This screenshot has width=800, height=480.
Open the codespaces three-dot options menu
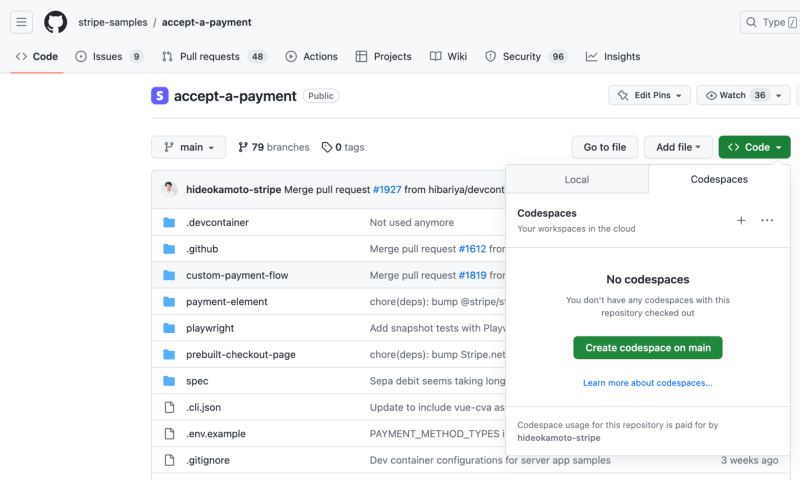pyautogui.click(x=767, y=220)
